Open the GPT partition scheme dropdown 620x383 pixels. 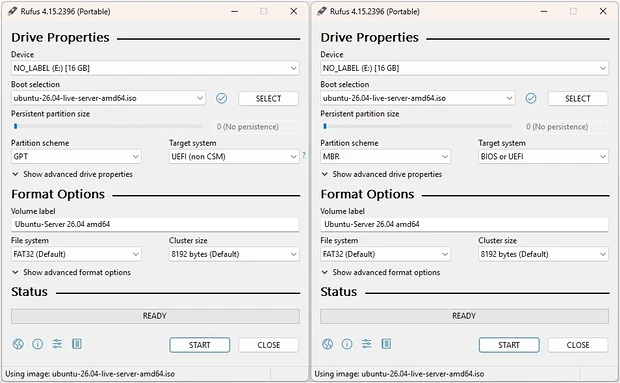click(x=76, y=157)
